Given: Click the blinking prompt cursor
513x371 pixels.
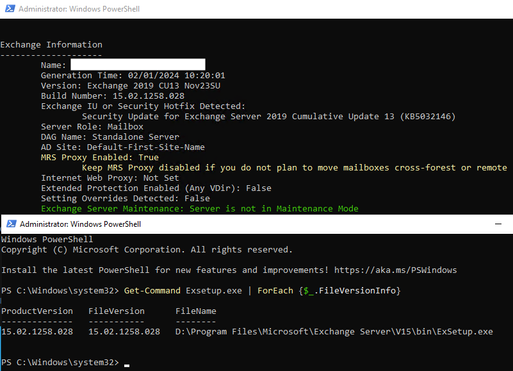Looking at the screenshot, I should (x=127, y=366).
